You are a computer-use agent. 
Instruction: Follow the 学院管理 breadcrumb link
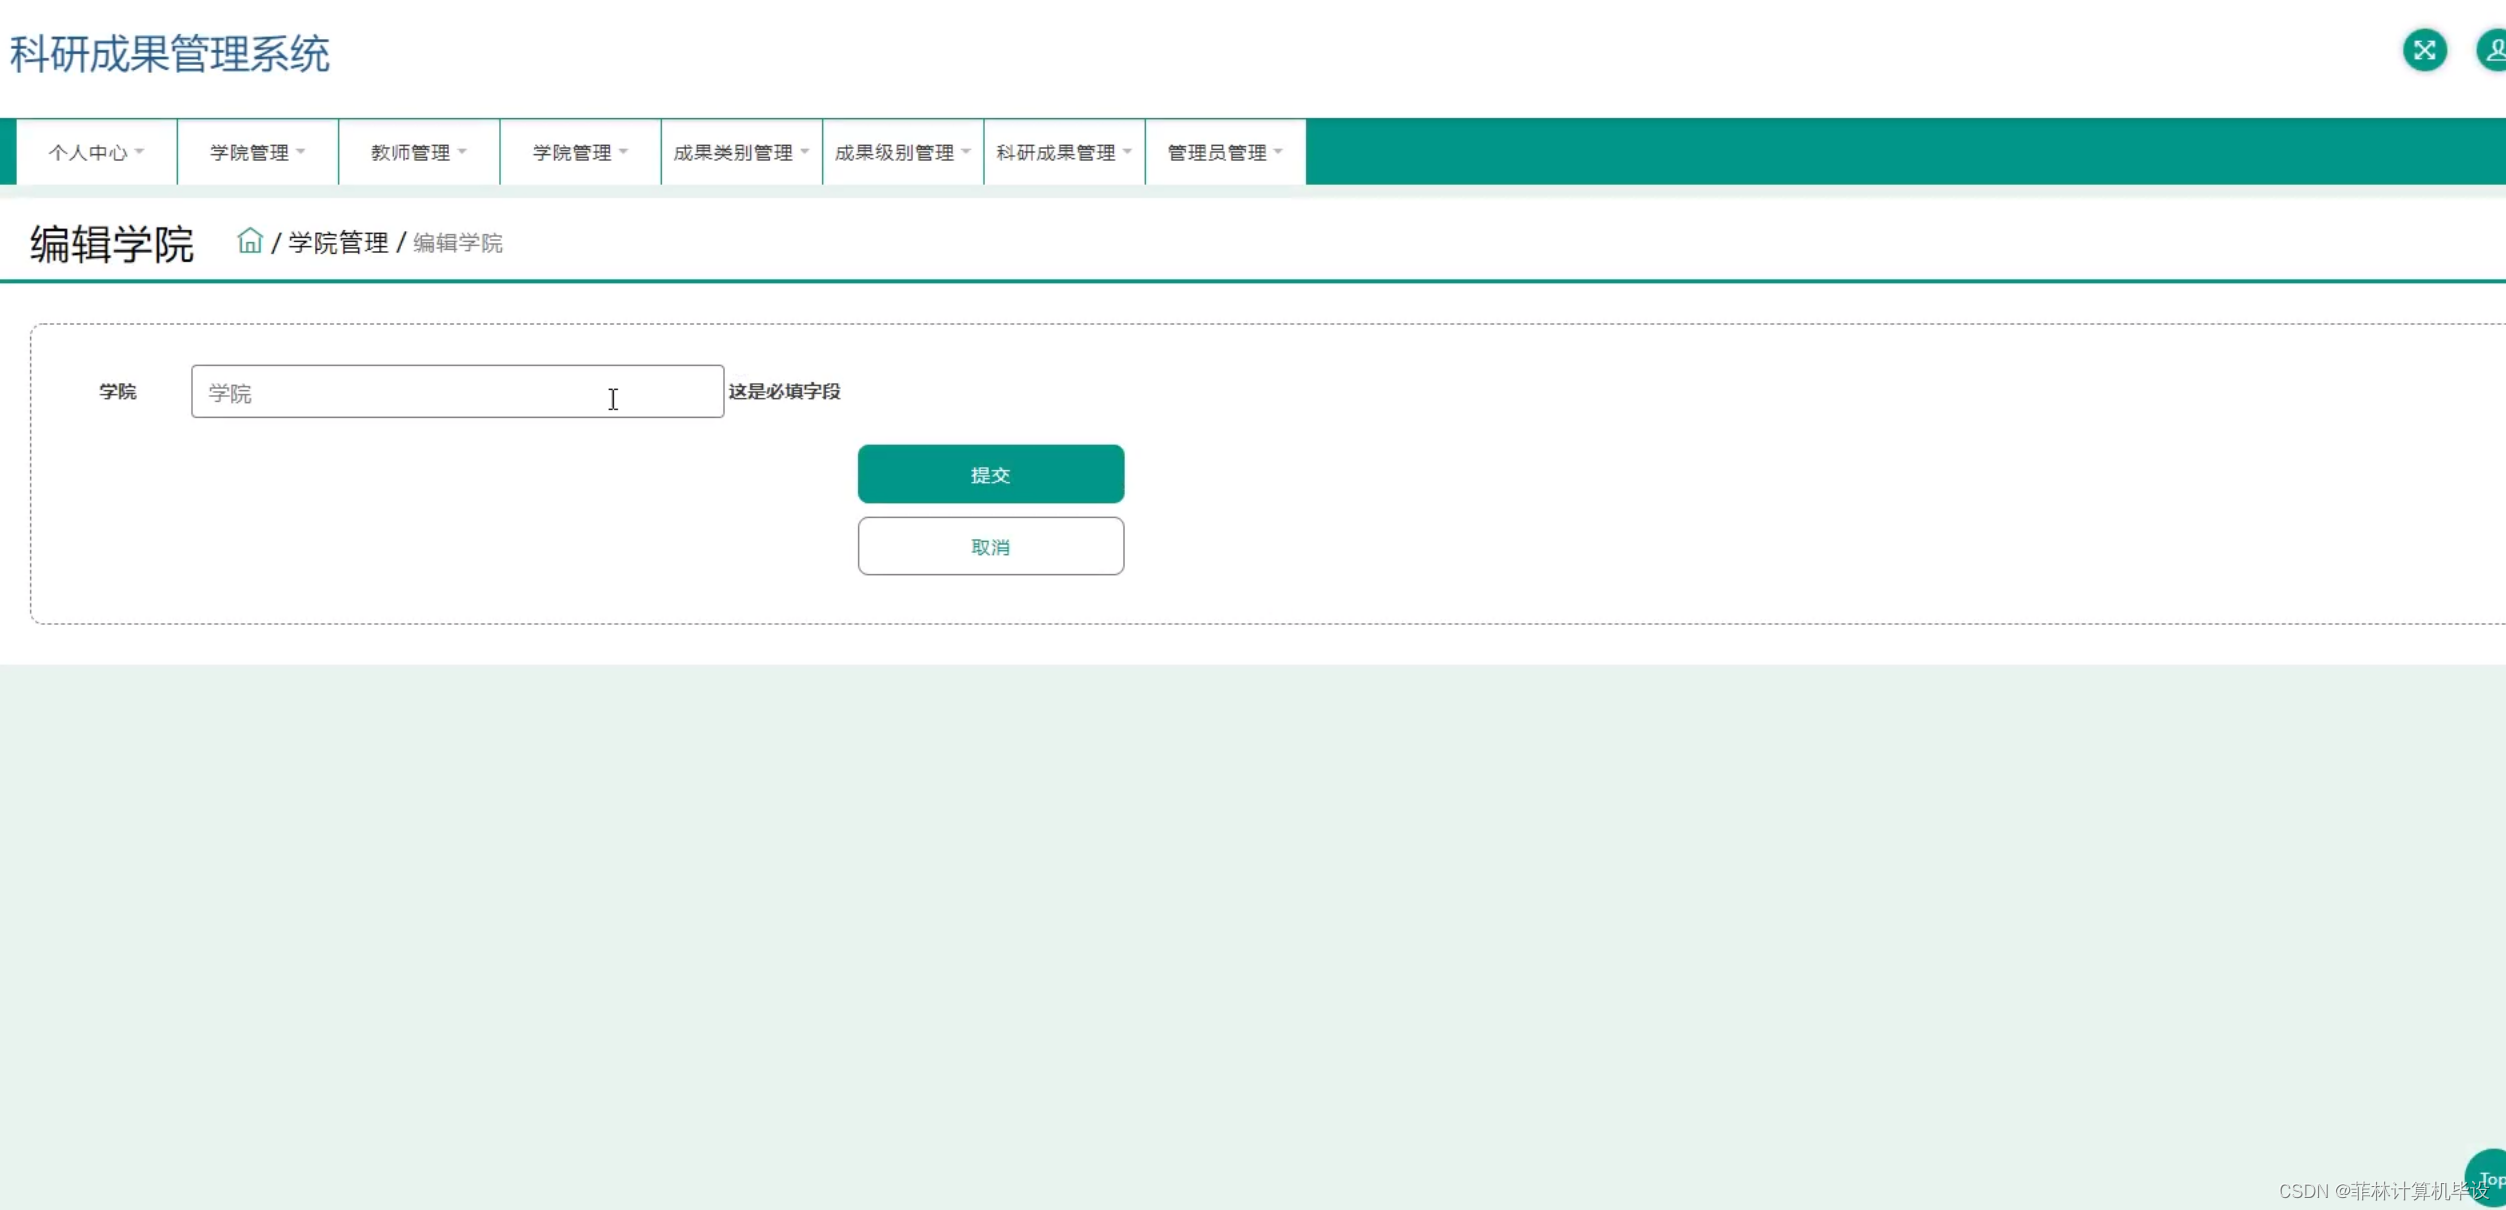point(338,243)
